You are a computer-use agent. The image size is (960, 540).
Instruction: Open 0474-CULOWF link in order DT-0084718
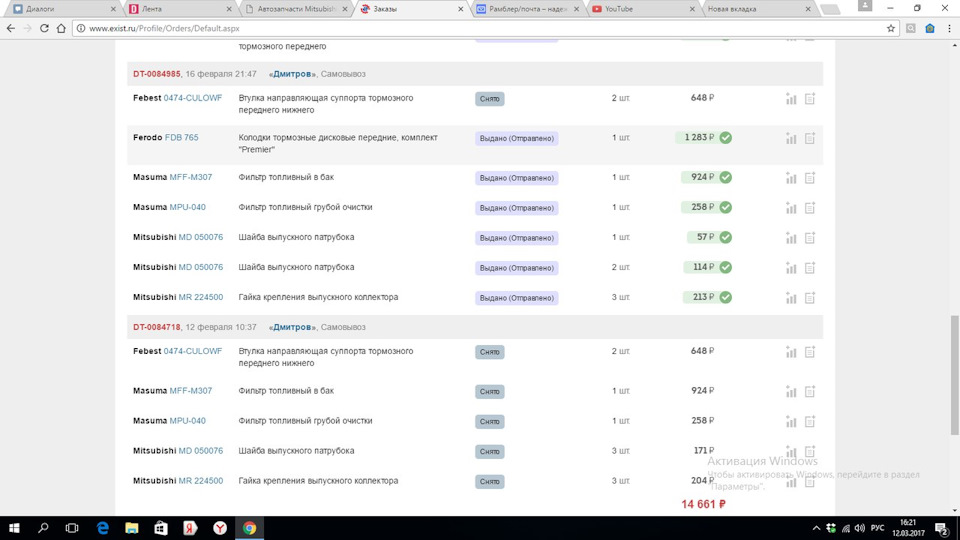tap(193, 351)
